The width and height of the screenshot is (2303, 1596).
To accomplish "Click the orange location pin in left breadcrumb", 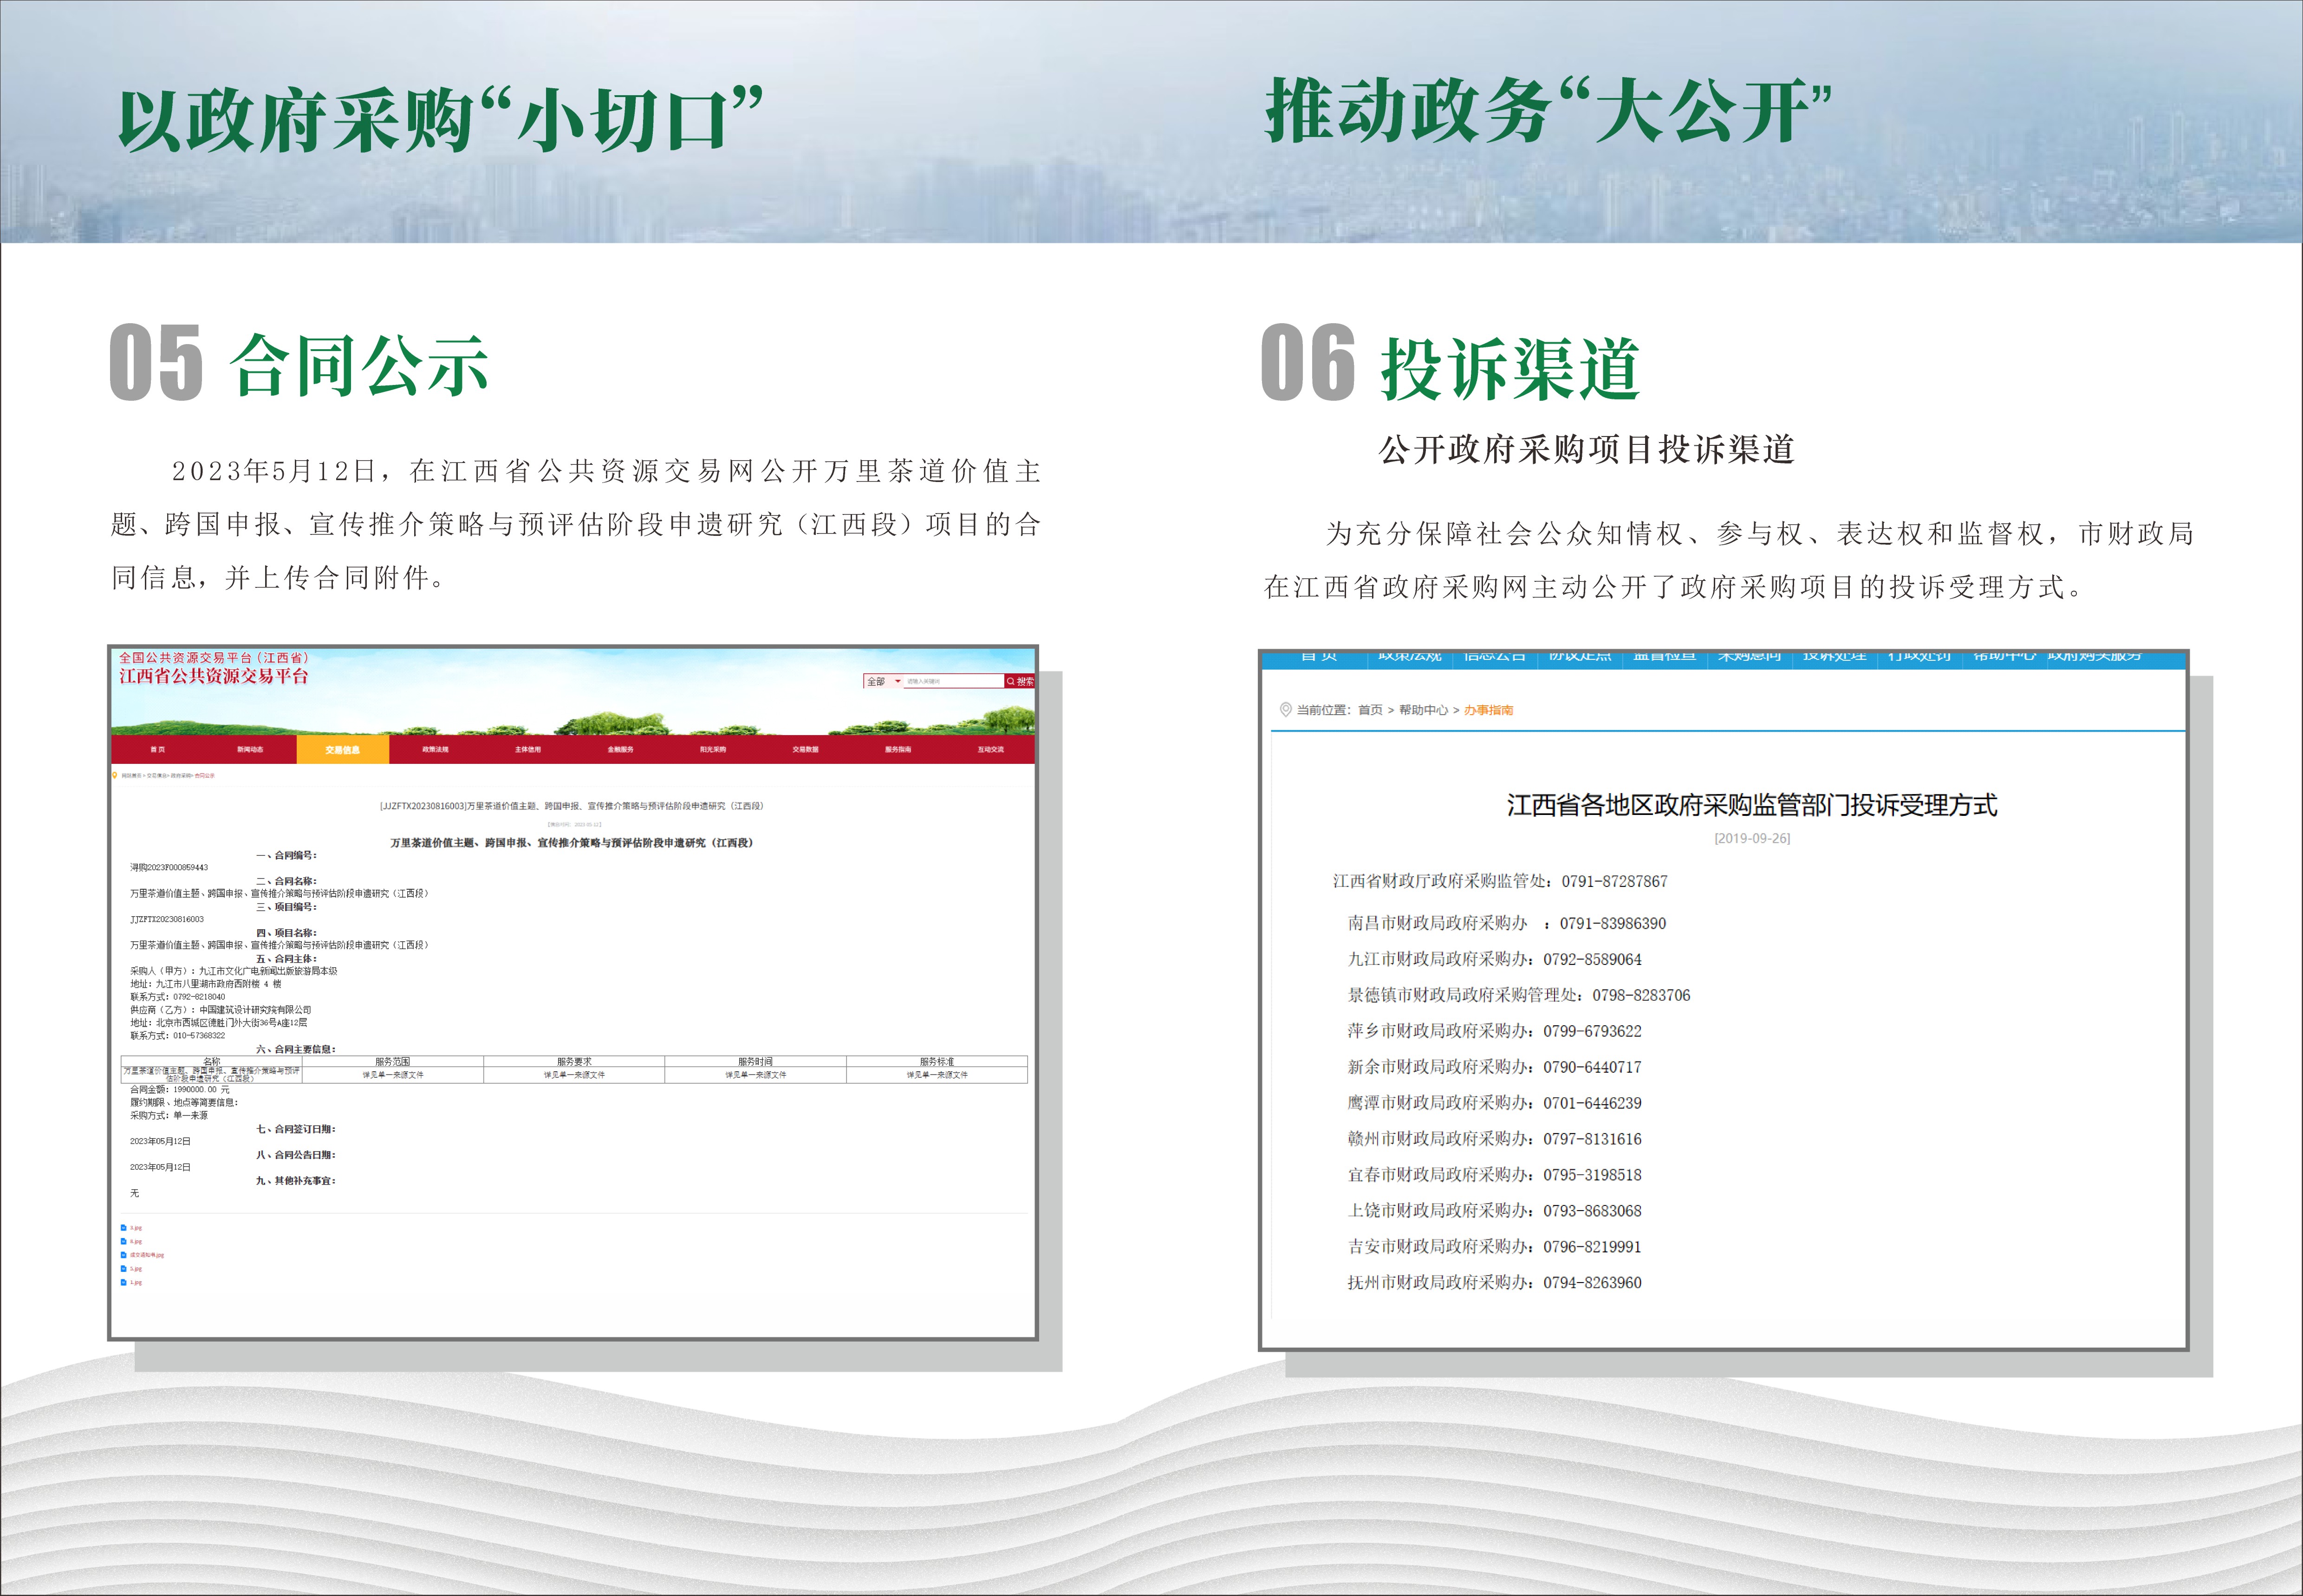I will pos(115,775).
